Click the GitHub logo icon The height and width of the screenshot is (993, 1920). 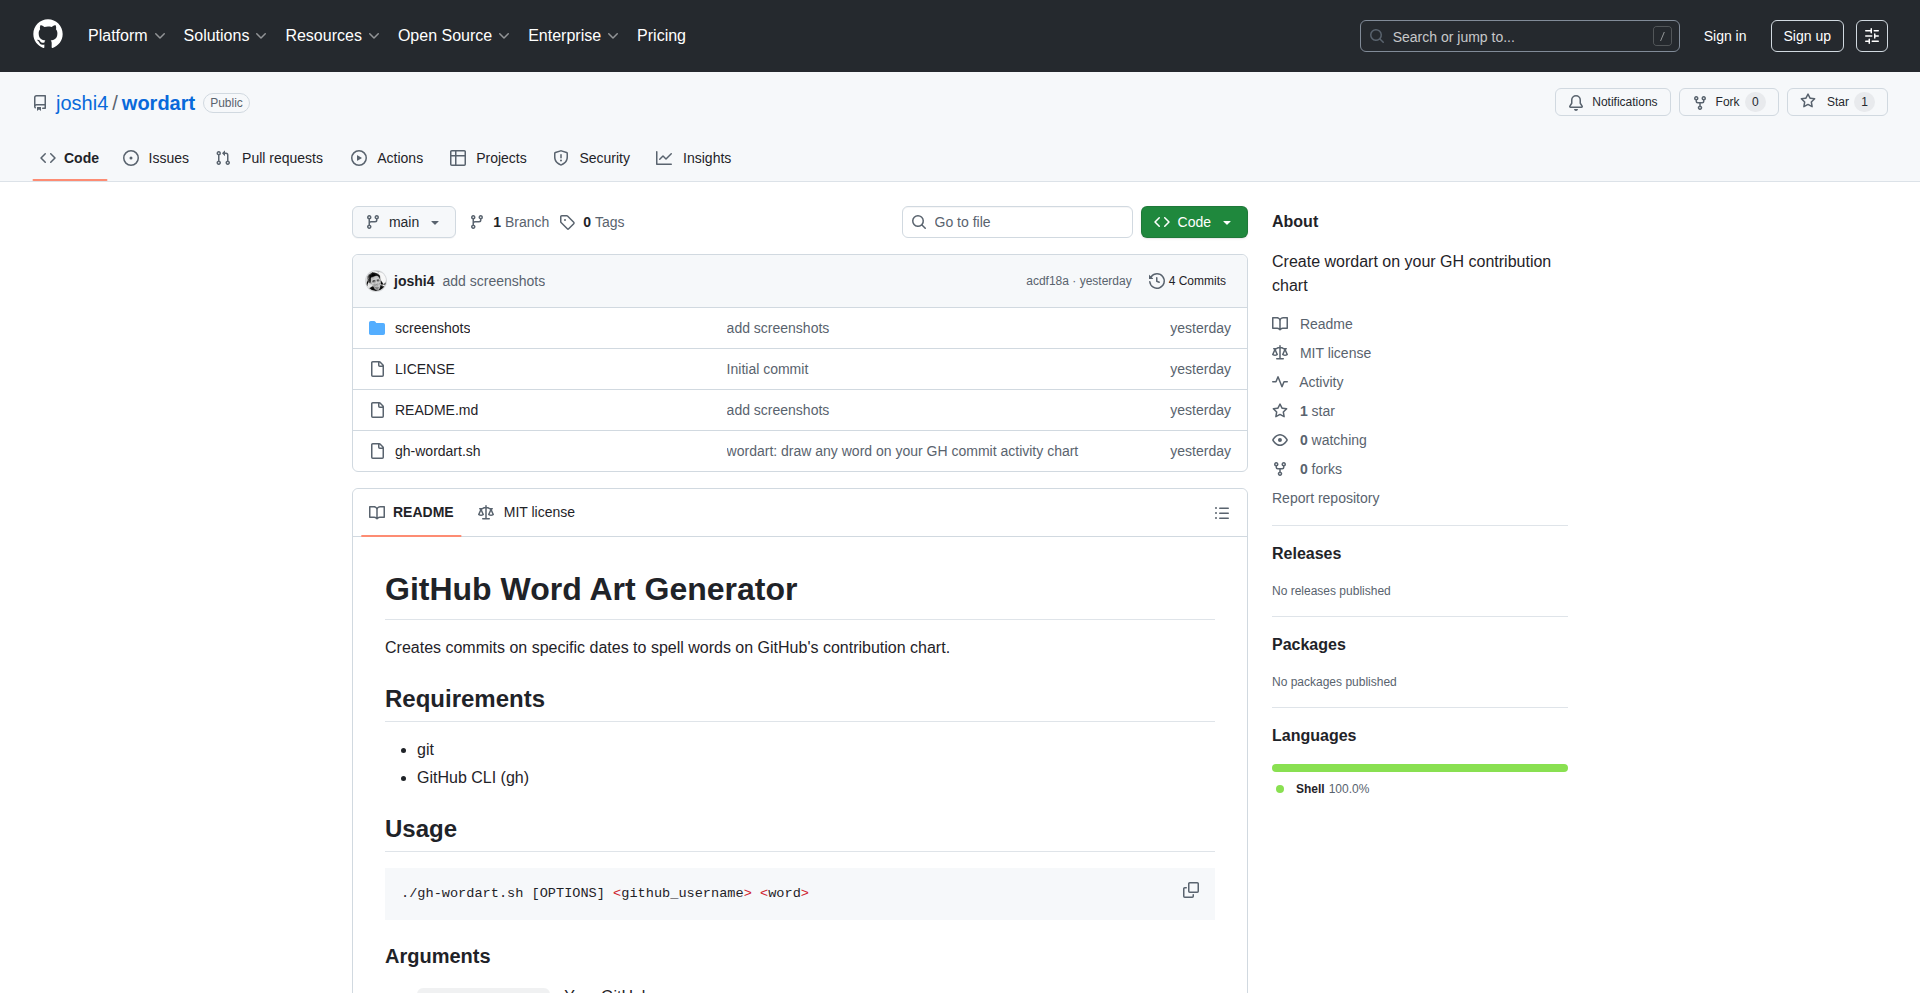[x=47, y=35]
